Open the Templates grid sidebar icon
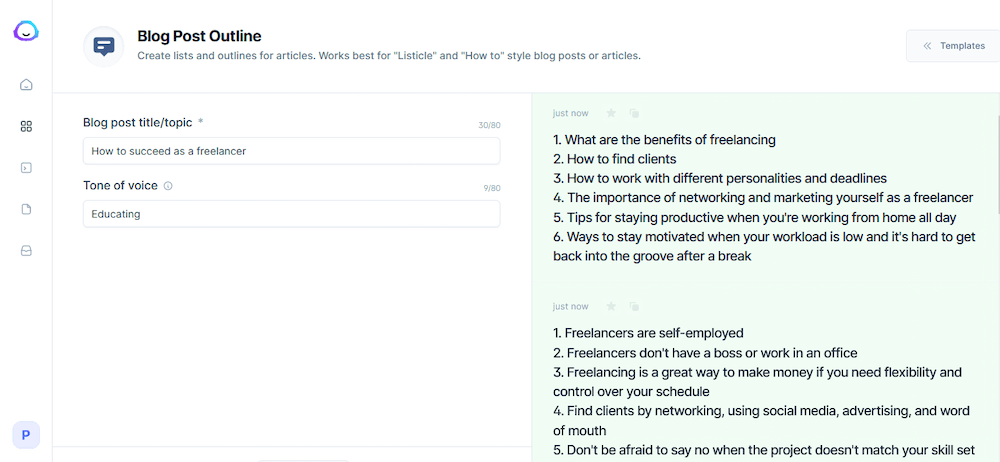This screenshot has width=1000, height=462. (26, 126)
